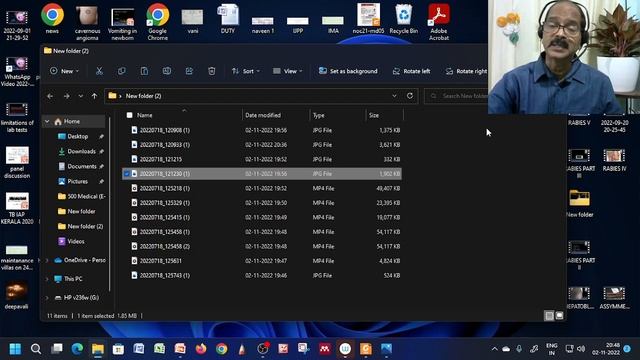Image resolution: width=640 pixels, height=360 pixels.
Task: Open Microsoft Word from taskbar
Action: tap(139, 349)
